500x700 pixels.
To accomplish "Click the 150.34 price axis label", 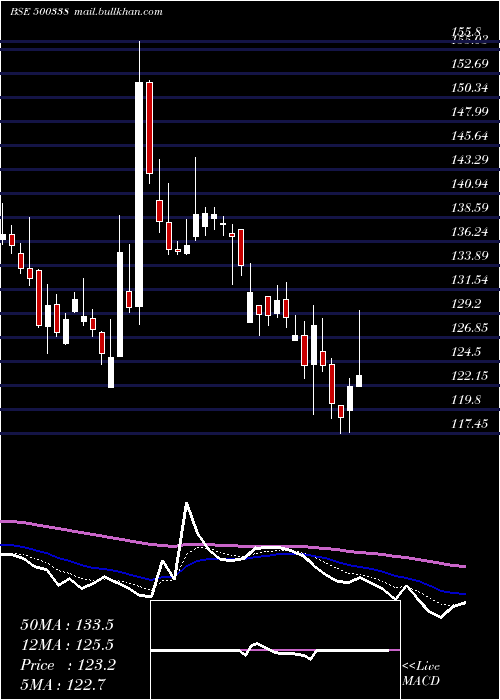I will [x=470, y=88].
